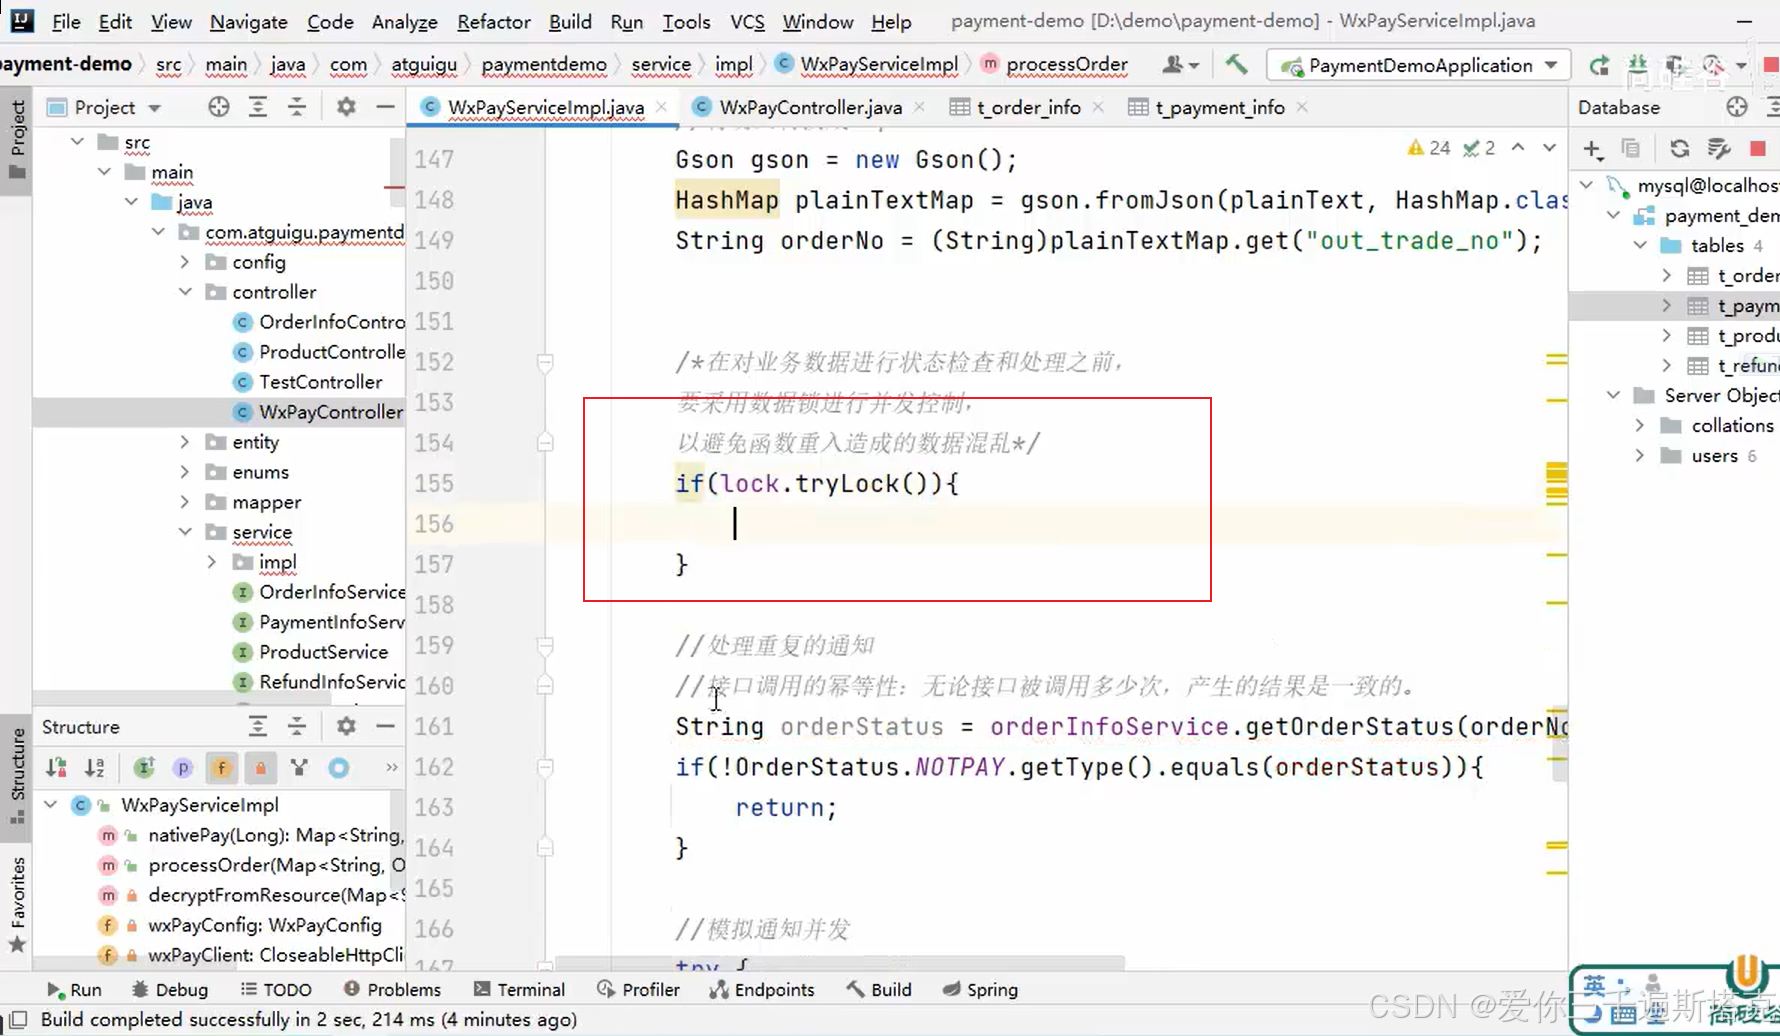Close the WxPayServiceImpl.java tab

coord(661,107)
